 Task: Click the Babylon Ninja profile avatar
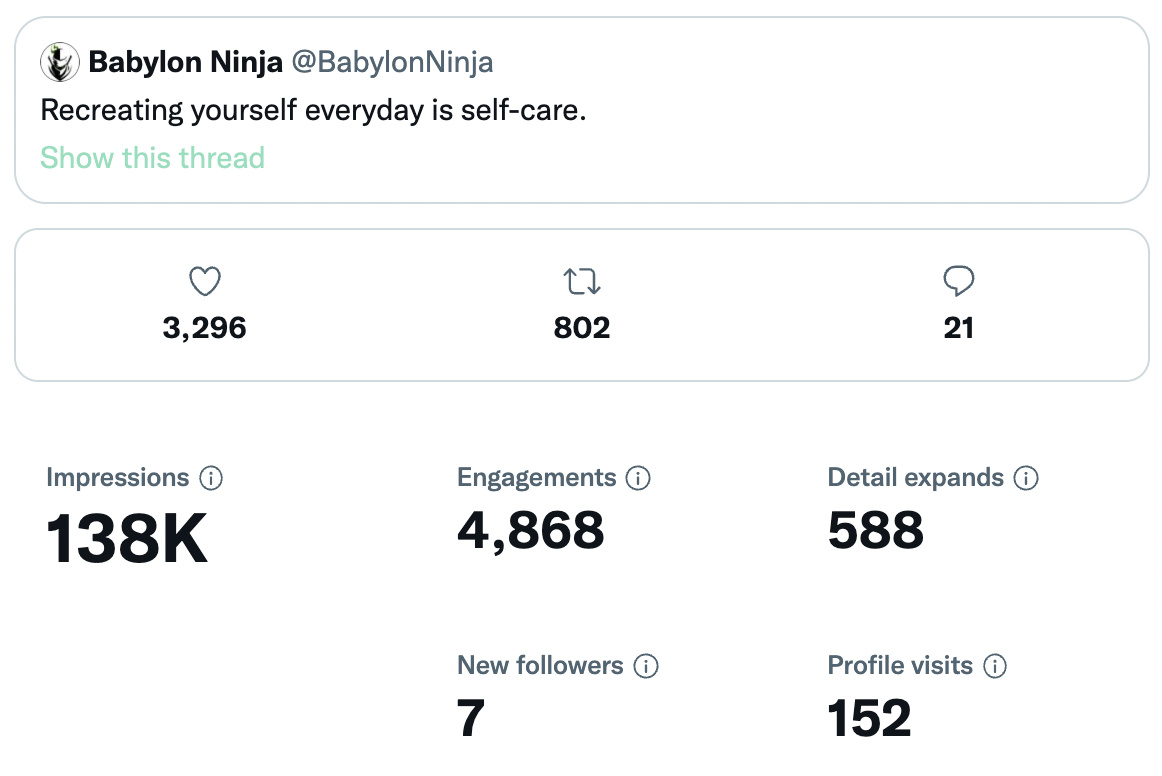[x=60, y=64]
